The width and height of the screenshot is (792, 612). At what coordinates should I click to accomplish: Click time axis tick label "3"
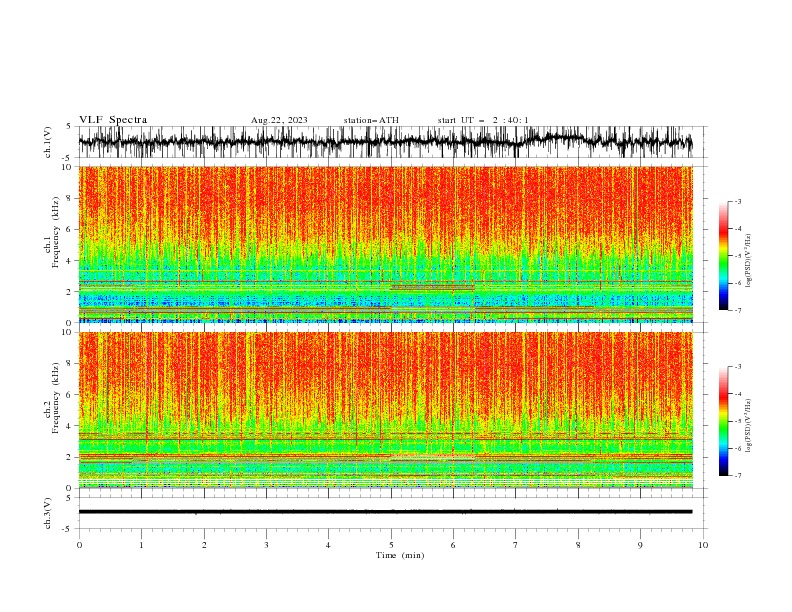(266, 545)
